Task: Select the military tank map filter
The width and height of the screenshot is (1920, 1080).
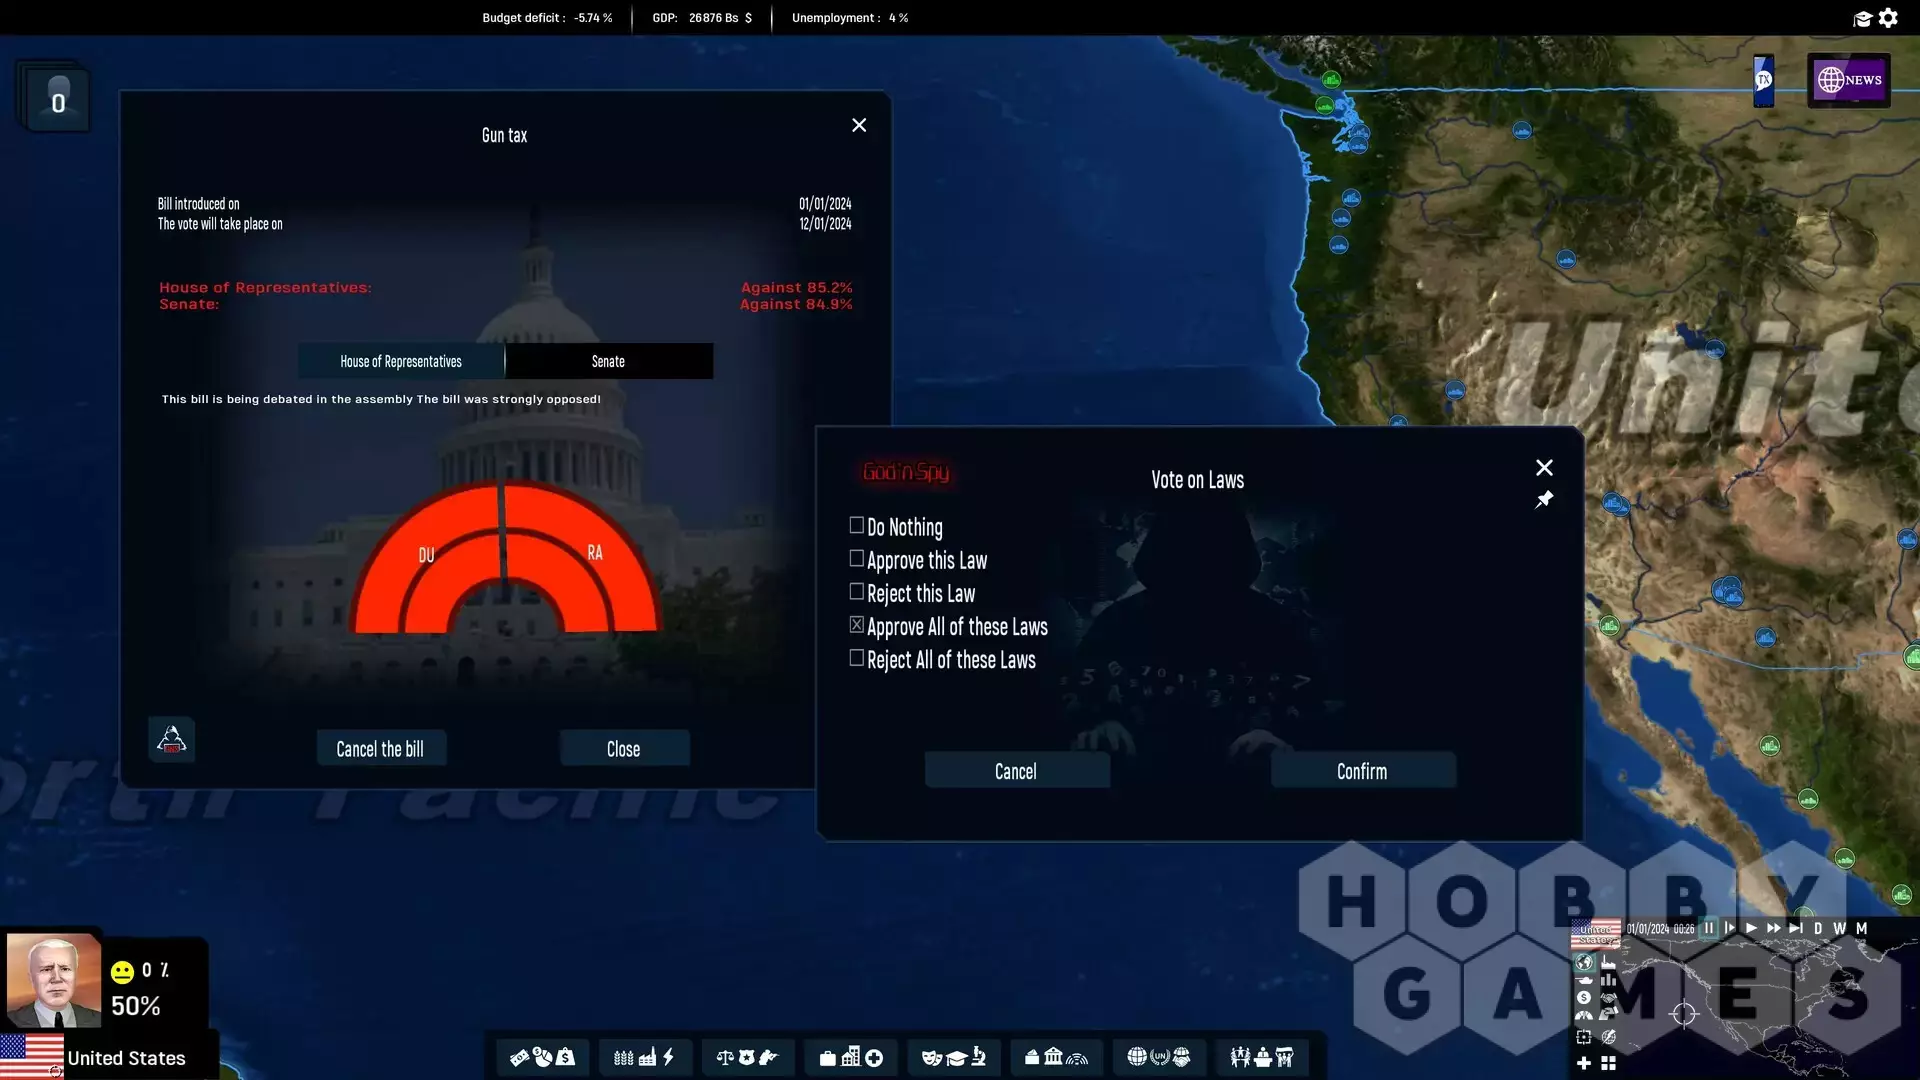Action: pyautogui.click(x=1584, y=980)
